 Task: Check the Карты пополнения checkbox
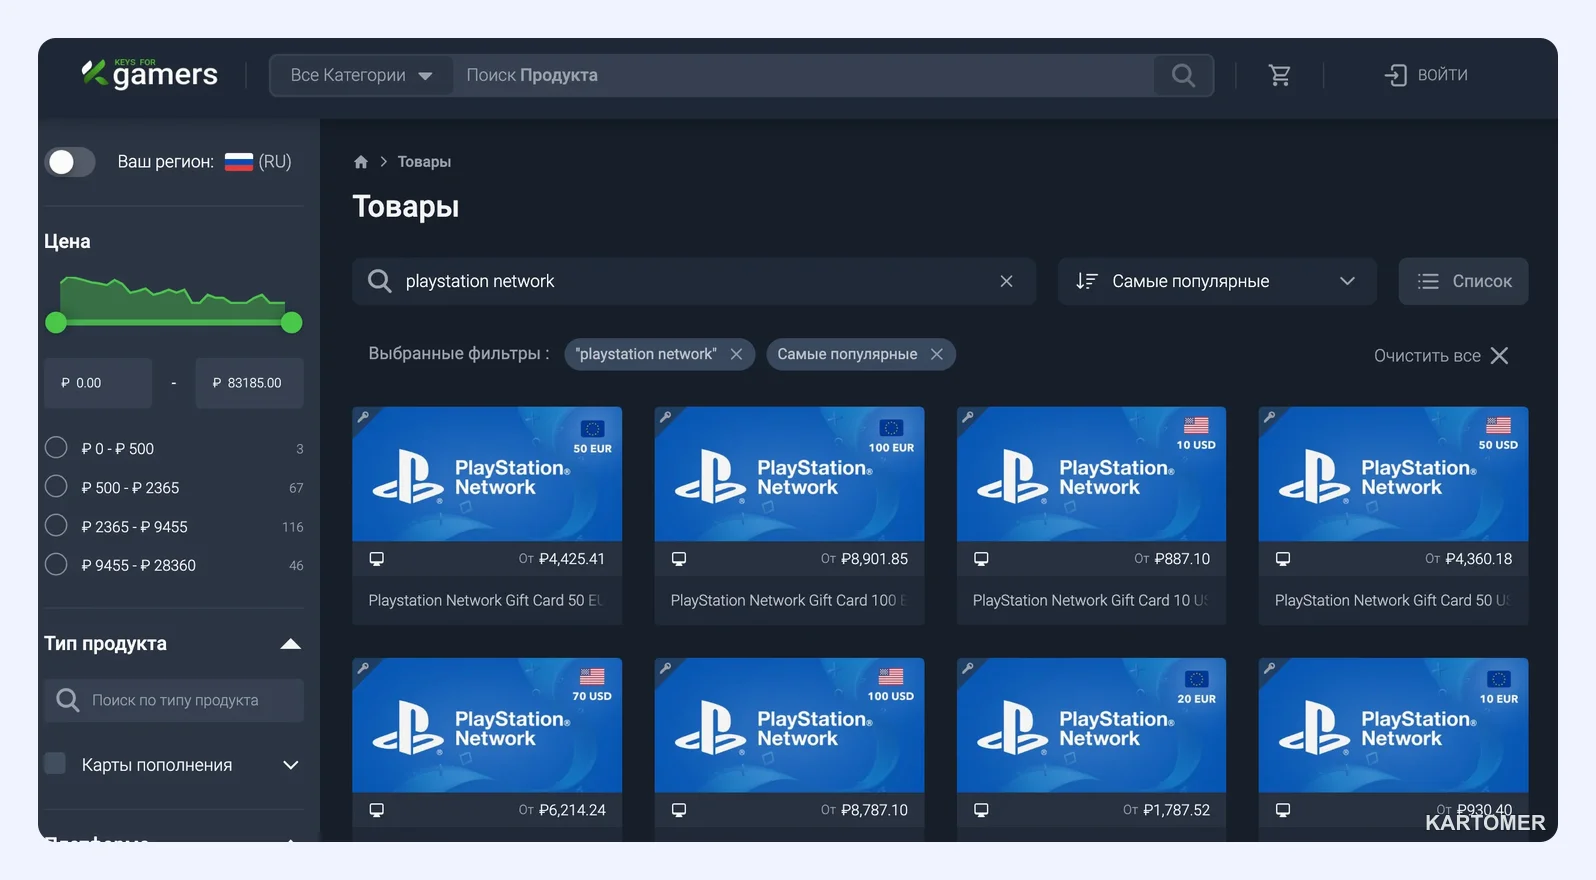coord(55,764)
